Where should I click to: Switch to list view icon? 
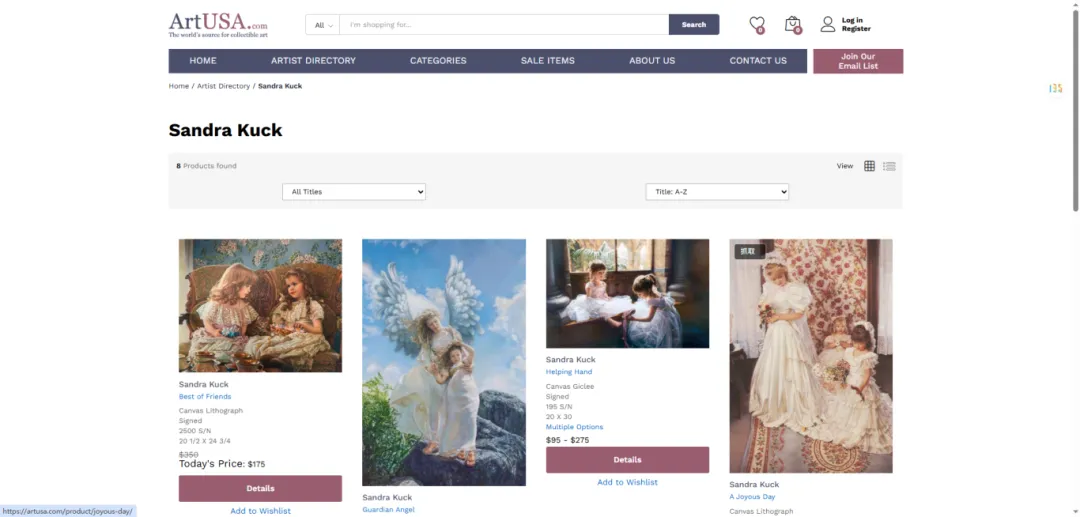pyautogui.click(x=889, y=166)
